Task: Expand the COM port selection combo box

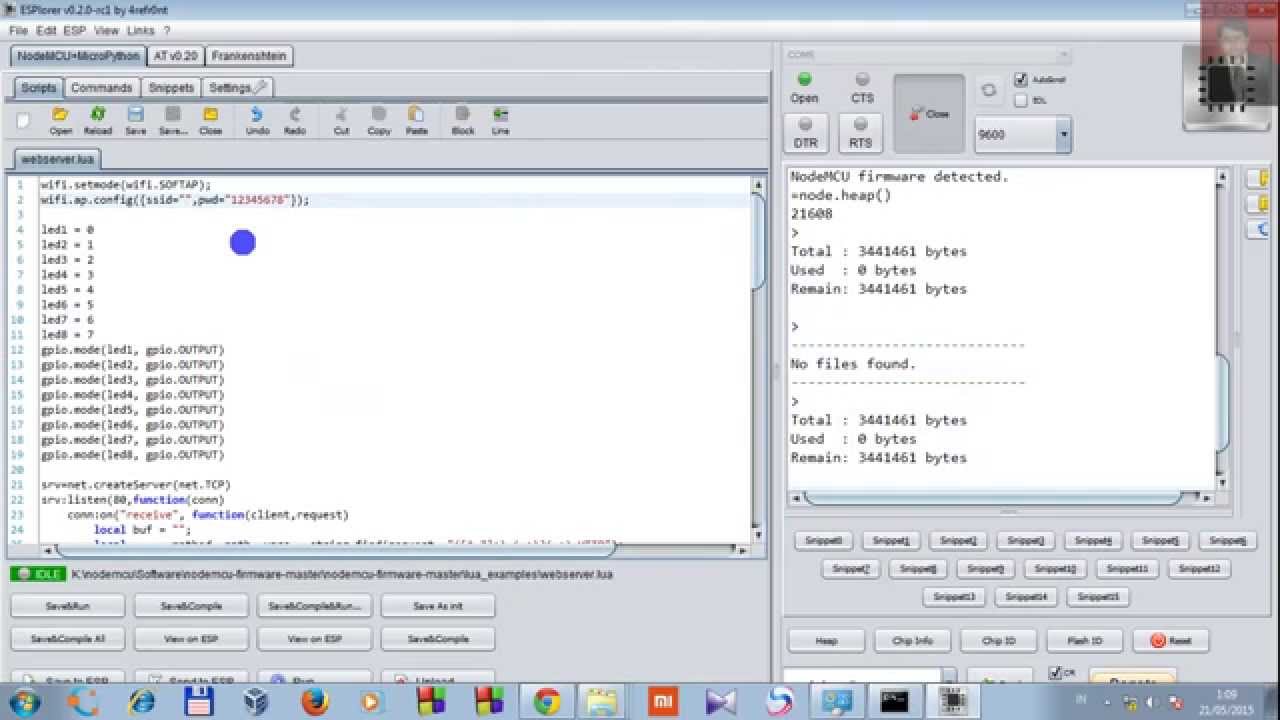Action: pyautogui.click(x=1063, y=55)
